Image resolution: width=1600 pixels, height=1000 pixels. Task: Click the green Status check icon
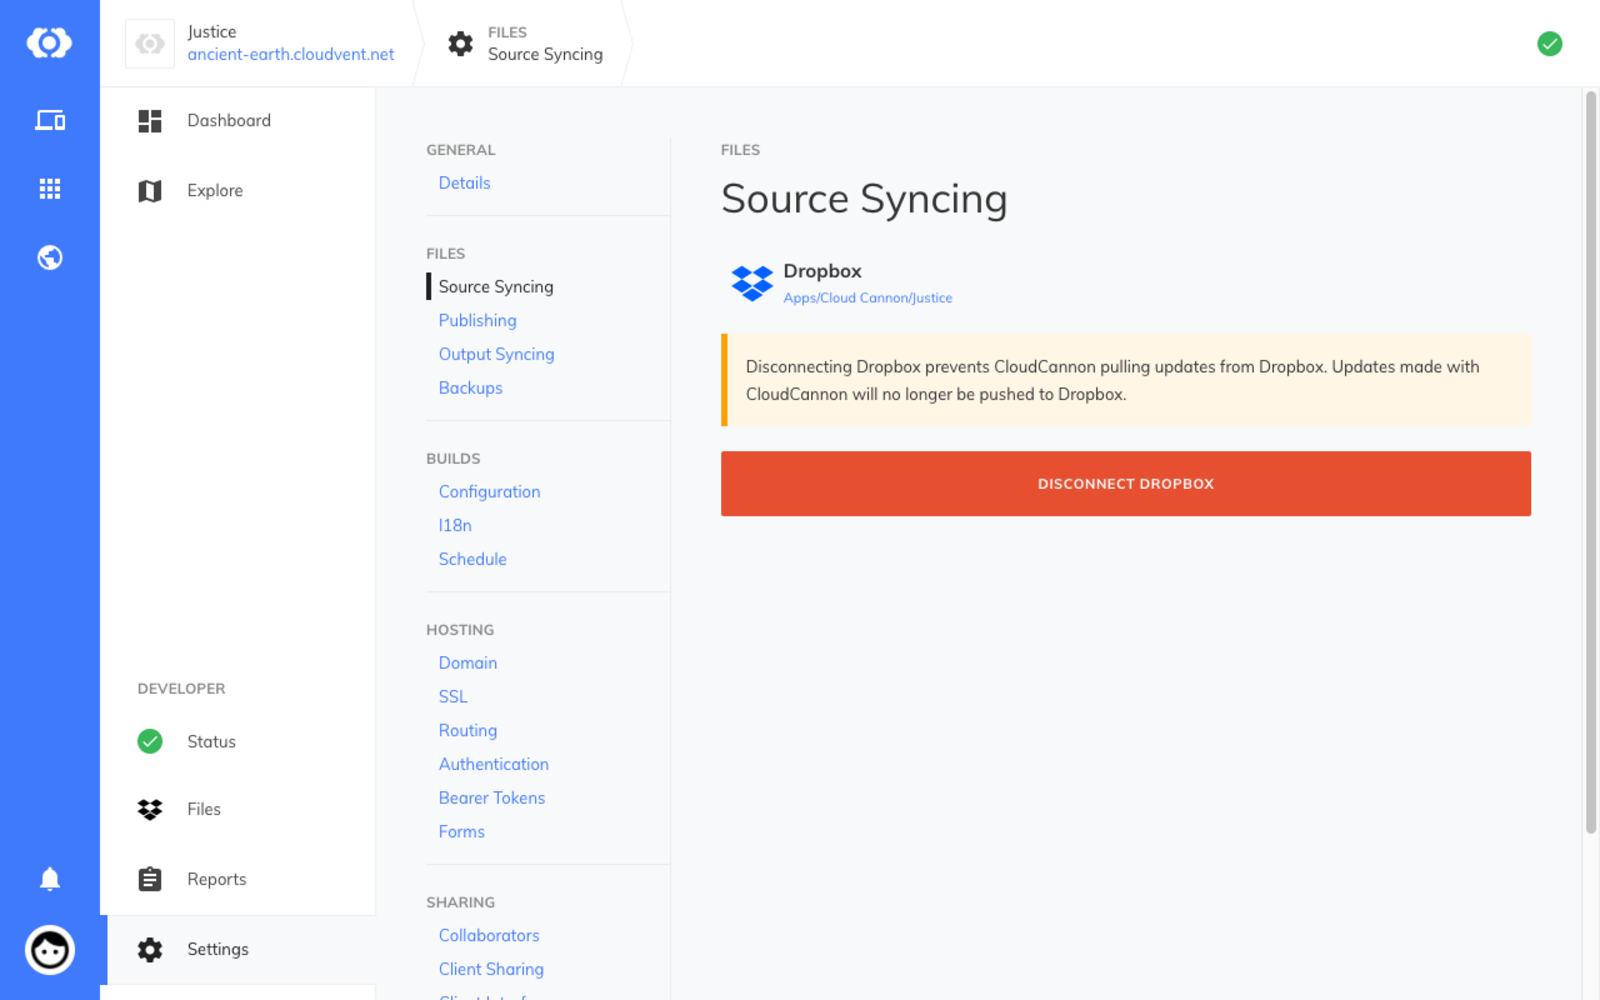click(150, 741)
